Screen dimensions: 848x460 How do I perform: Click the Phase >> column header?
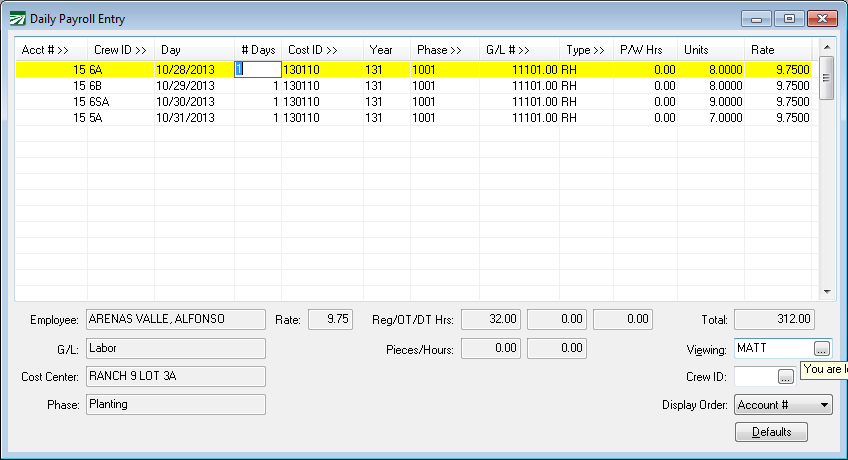coord(439,49)
